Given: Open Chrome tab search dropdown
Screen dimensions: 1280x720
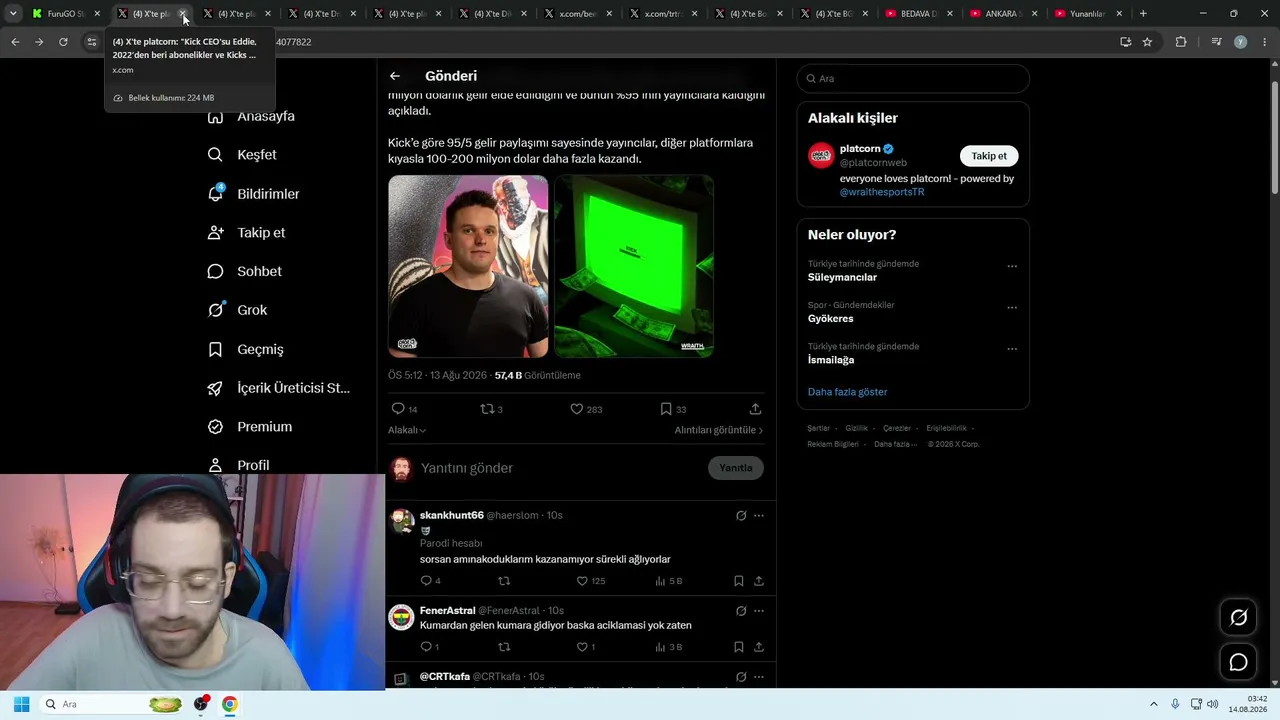Looking at the screenshot, I should point(13,14).
